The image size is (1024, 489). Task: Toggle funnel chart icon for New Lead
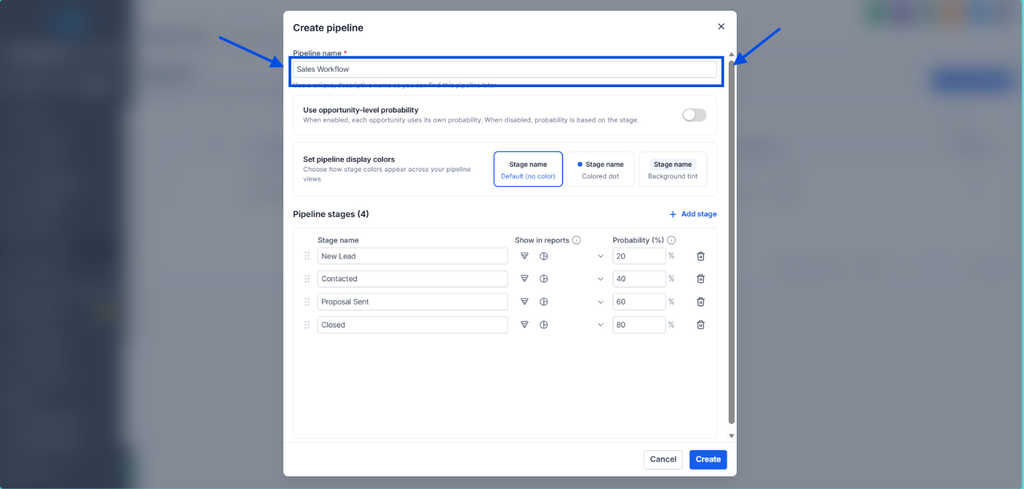[x=524, y=256]
